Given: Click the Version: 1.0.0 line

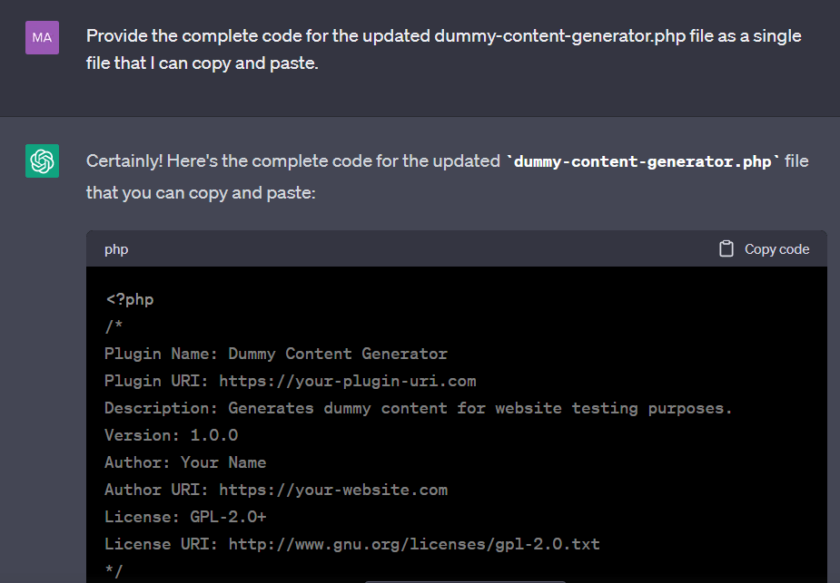Looking at the screenshot, I should tap(171, 435).
